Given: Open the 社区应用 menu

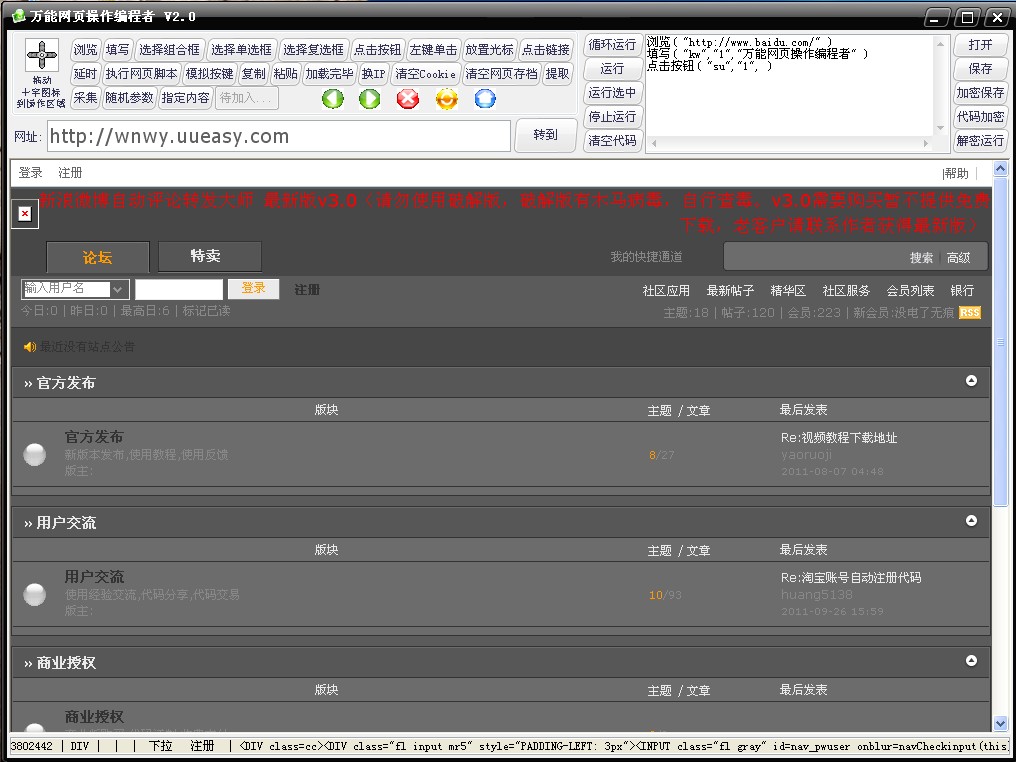Looking at the screenshot, I should (x=665, y=290).
